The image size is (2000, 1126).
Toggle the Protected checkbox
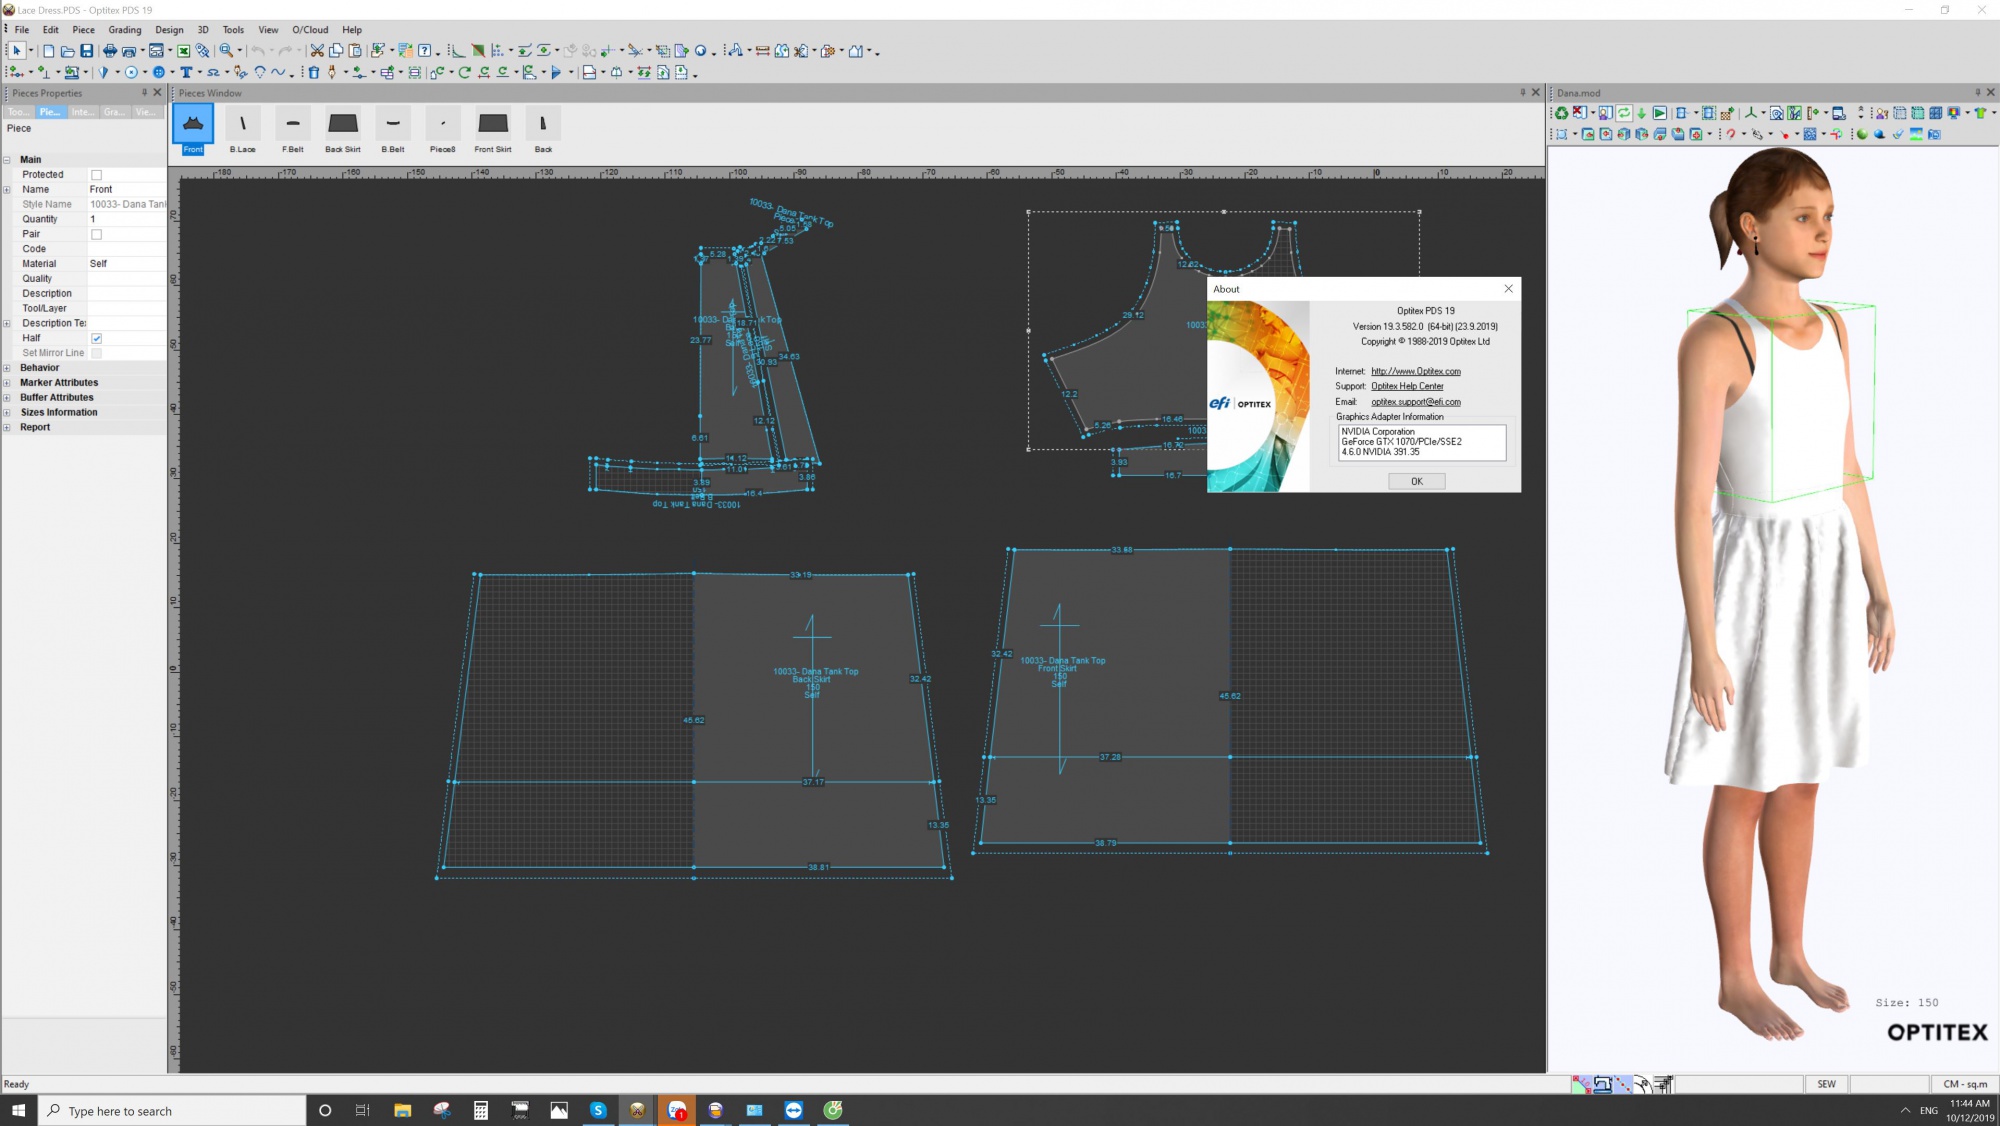click(97, 175)
